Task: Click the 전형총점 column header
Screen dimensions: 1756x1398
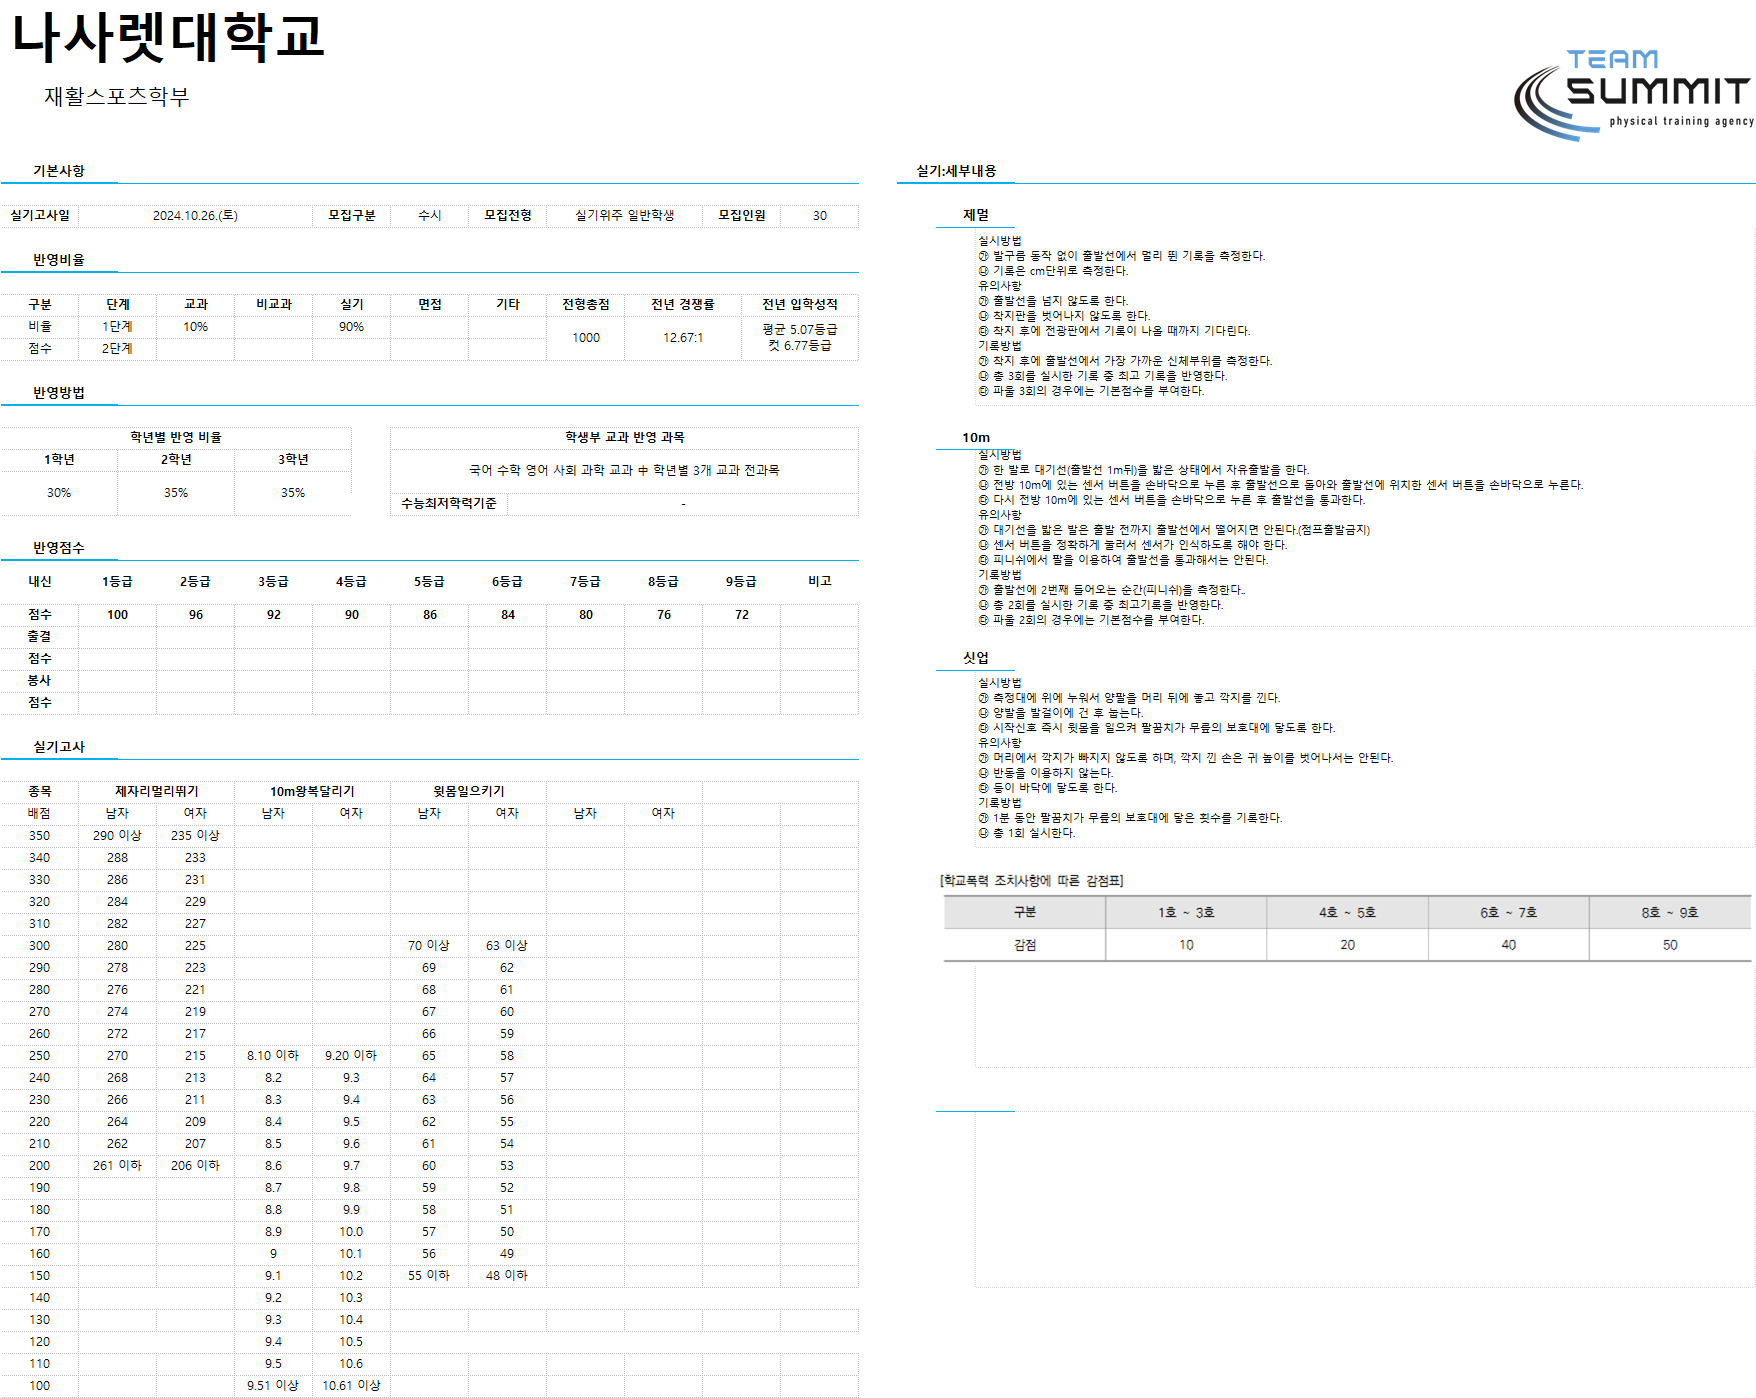Action: [x=586, y=305]
